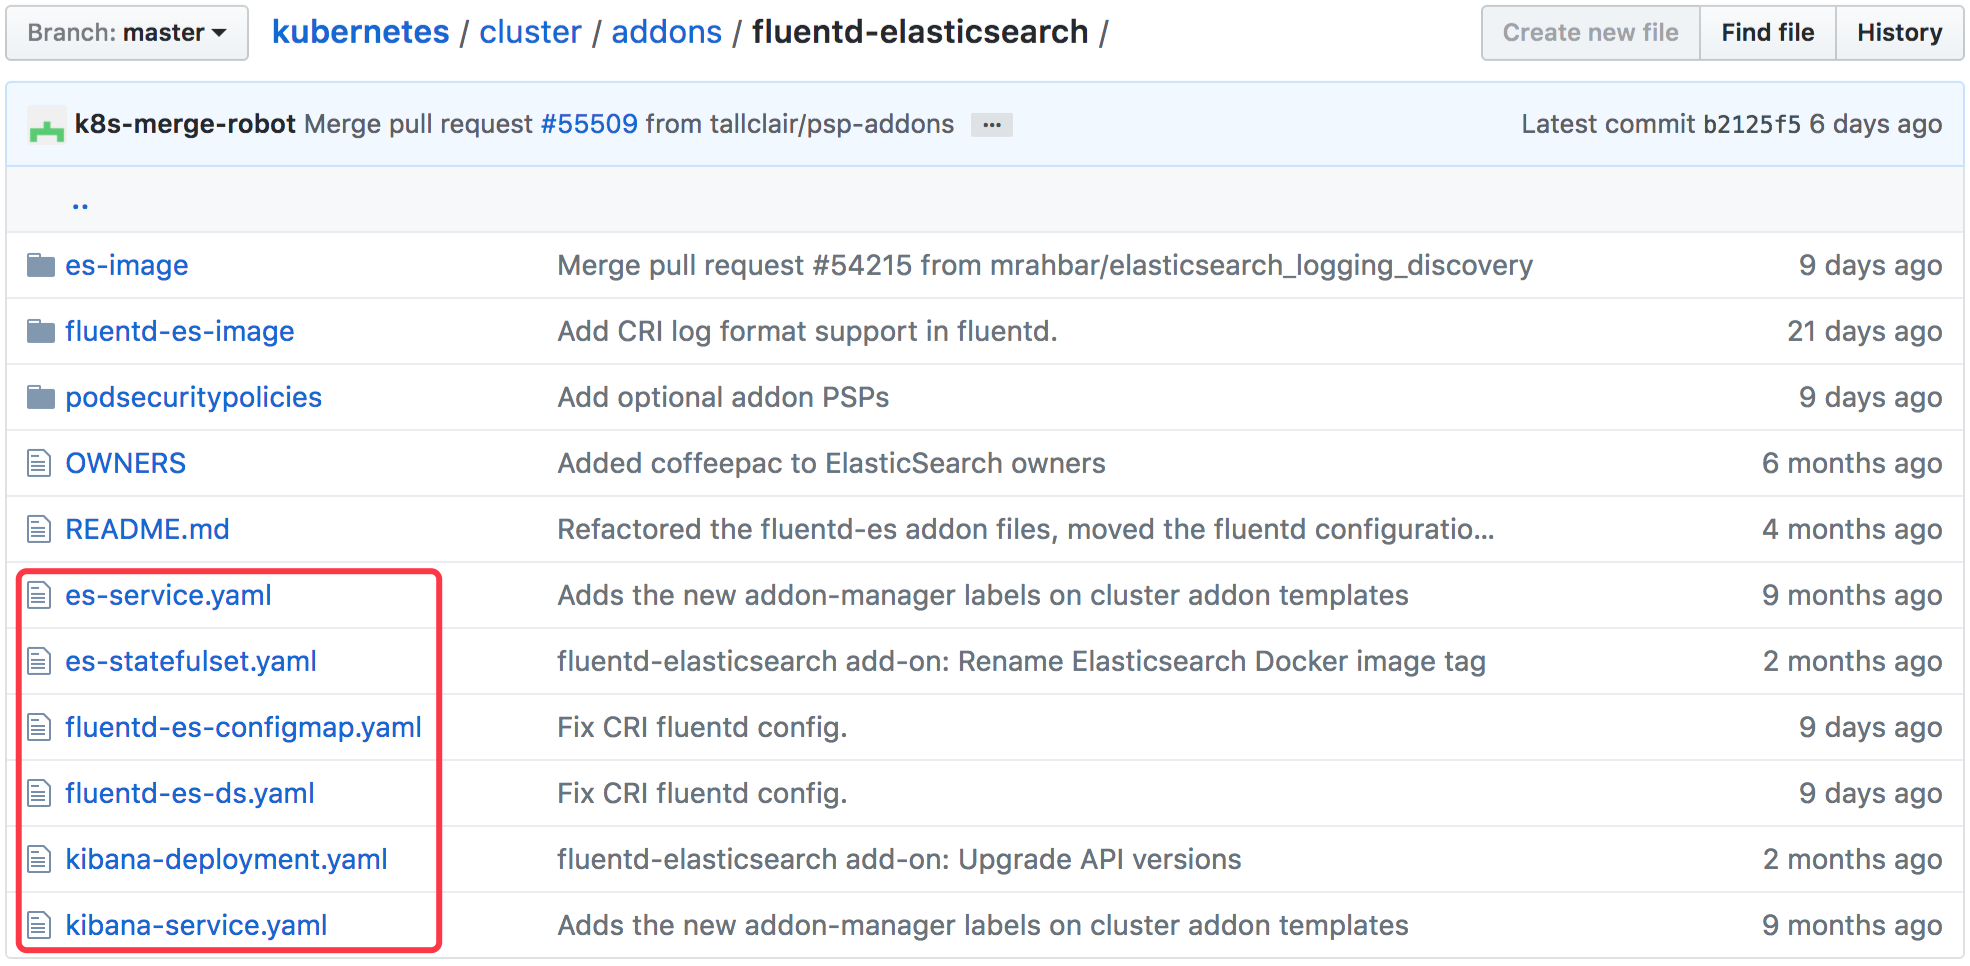Open pull request #55509 link
The height and width of the screenshot is (966, 1970).
pos(589,124)
